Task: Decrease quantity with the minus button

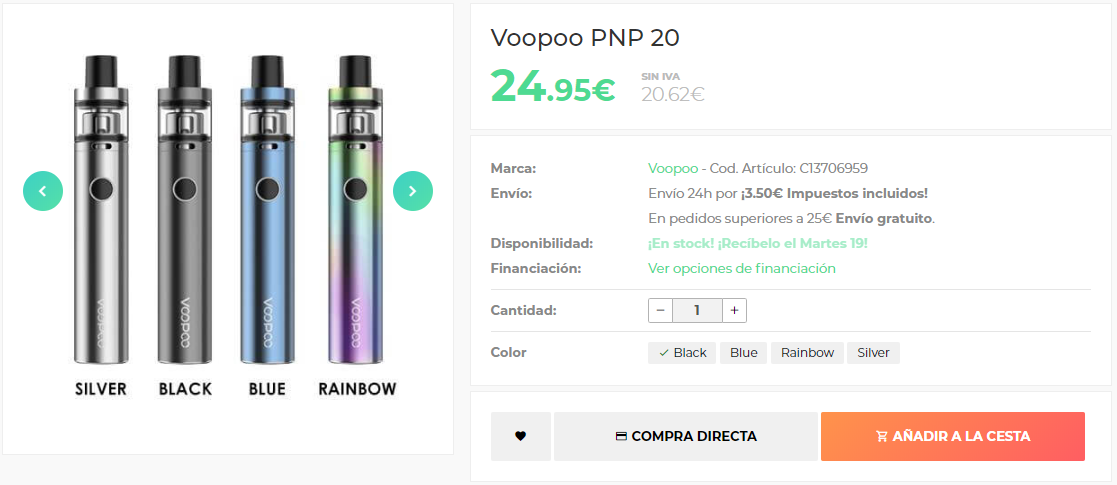Action: coord(660,311)
